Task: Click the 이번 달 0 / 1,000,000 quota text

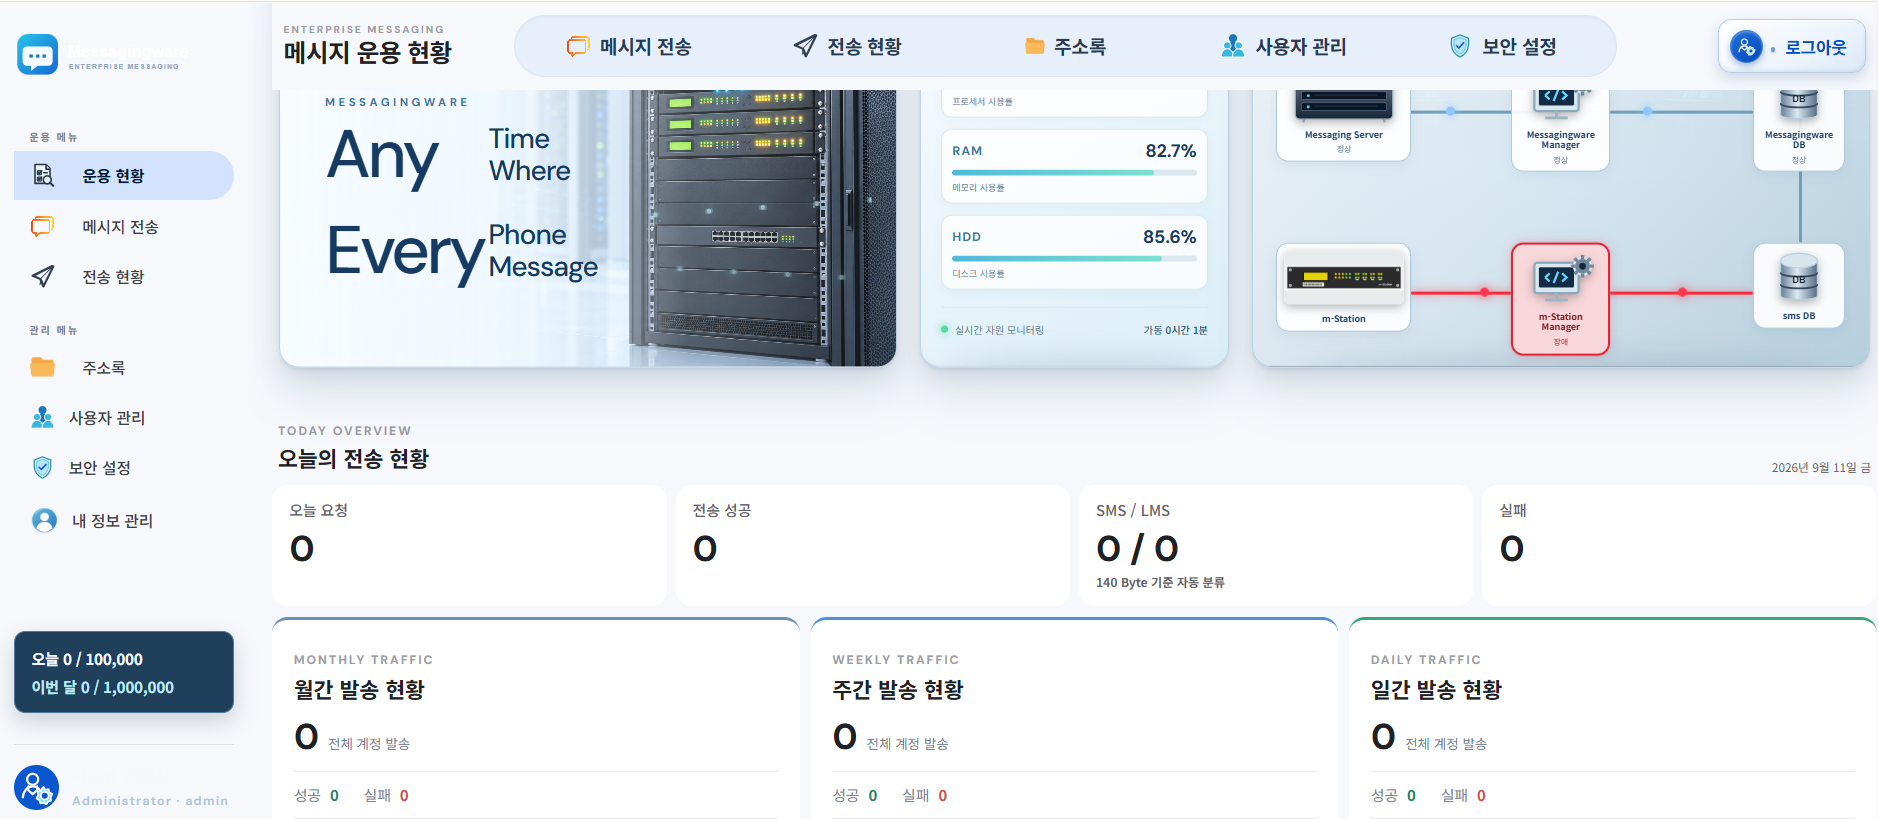Action: coord(103,687)
